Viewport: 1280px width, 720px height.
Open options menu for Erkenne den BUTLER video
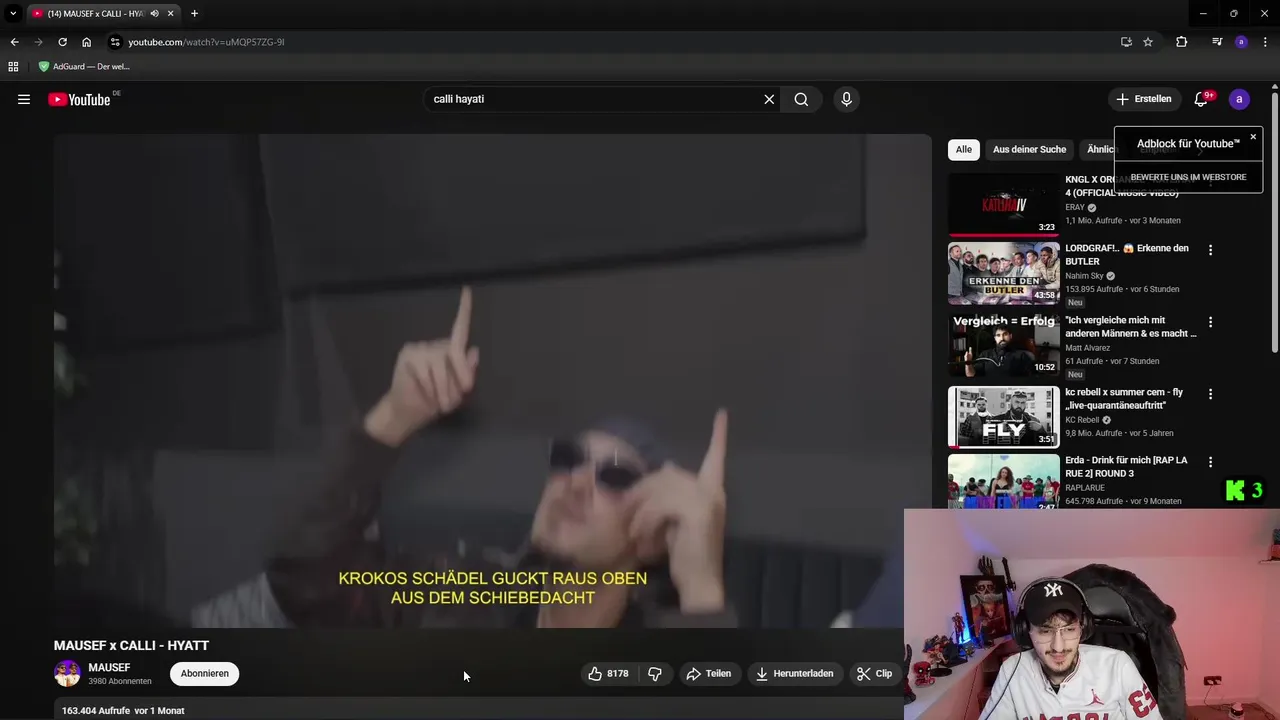pos(1210,250)
